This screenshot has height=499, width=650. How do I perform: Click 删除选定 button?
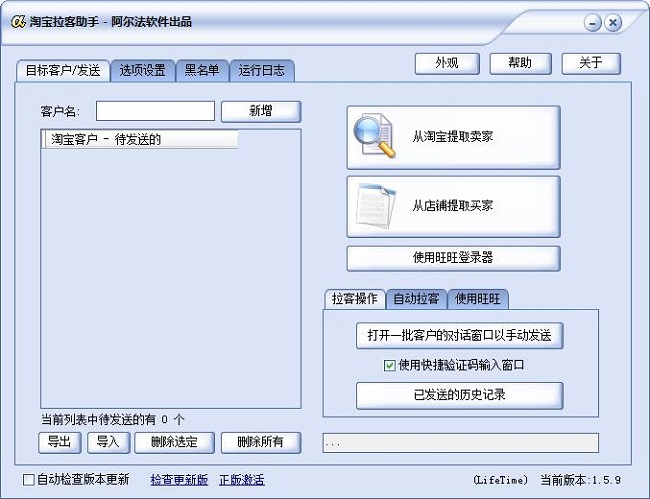click(x=174, y=442)
